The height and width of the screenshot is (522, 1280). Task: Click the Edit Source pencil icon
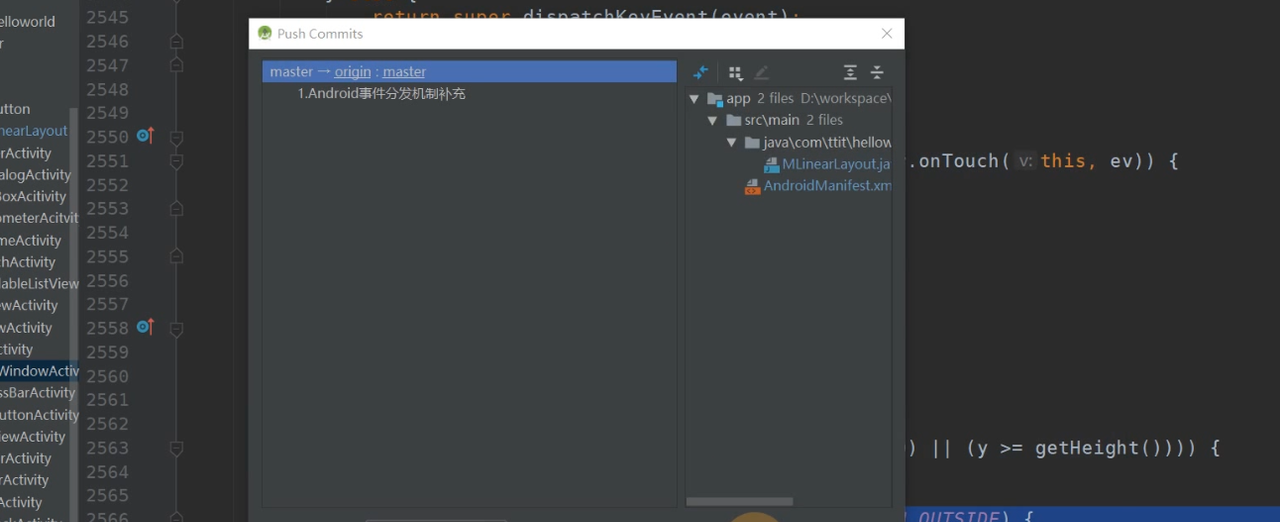coord(762,73)
